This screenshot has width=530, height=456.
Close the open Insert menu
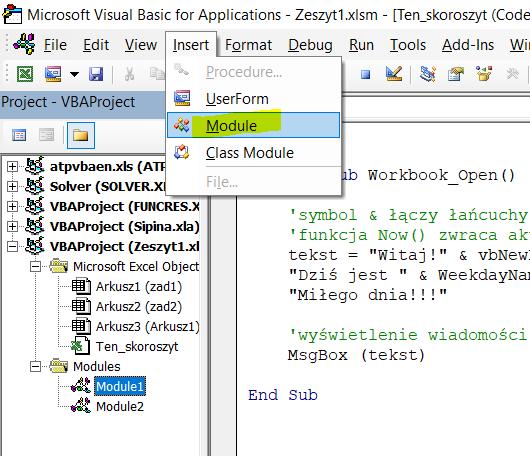pyautogui.click(x=191, y=45)
